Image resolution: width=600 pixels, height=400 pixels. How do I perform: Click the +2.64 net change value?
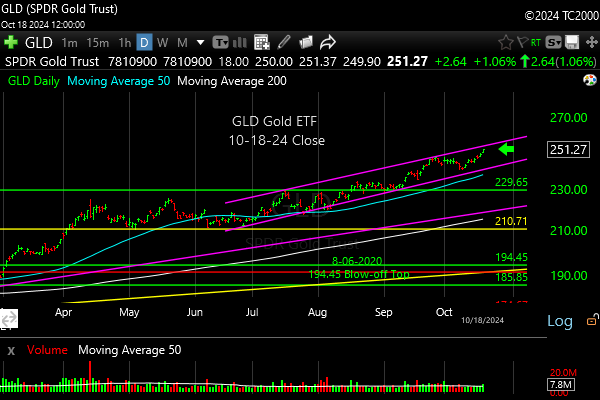pyautogui.click(x=451, y=62)
